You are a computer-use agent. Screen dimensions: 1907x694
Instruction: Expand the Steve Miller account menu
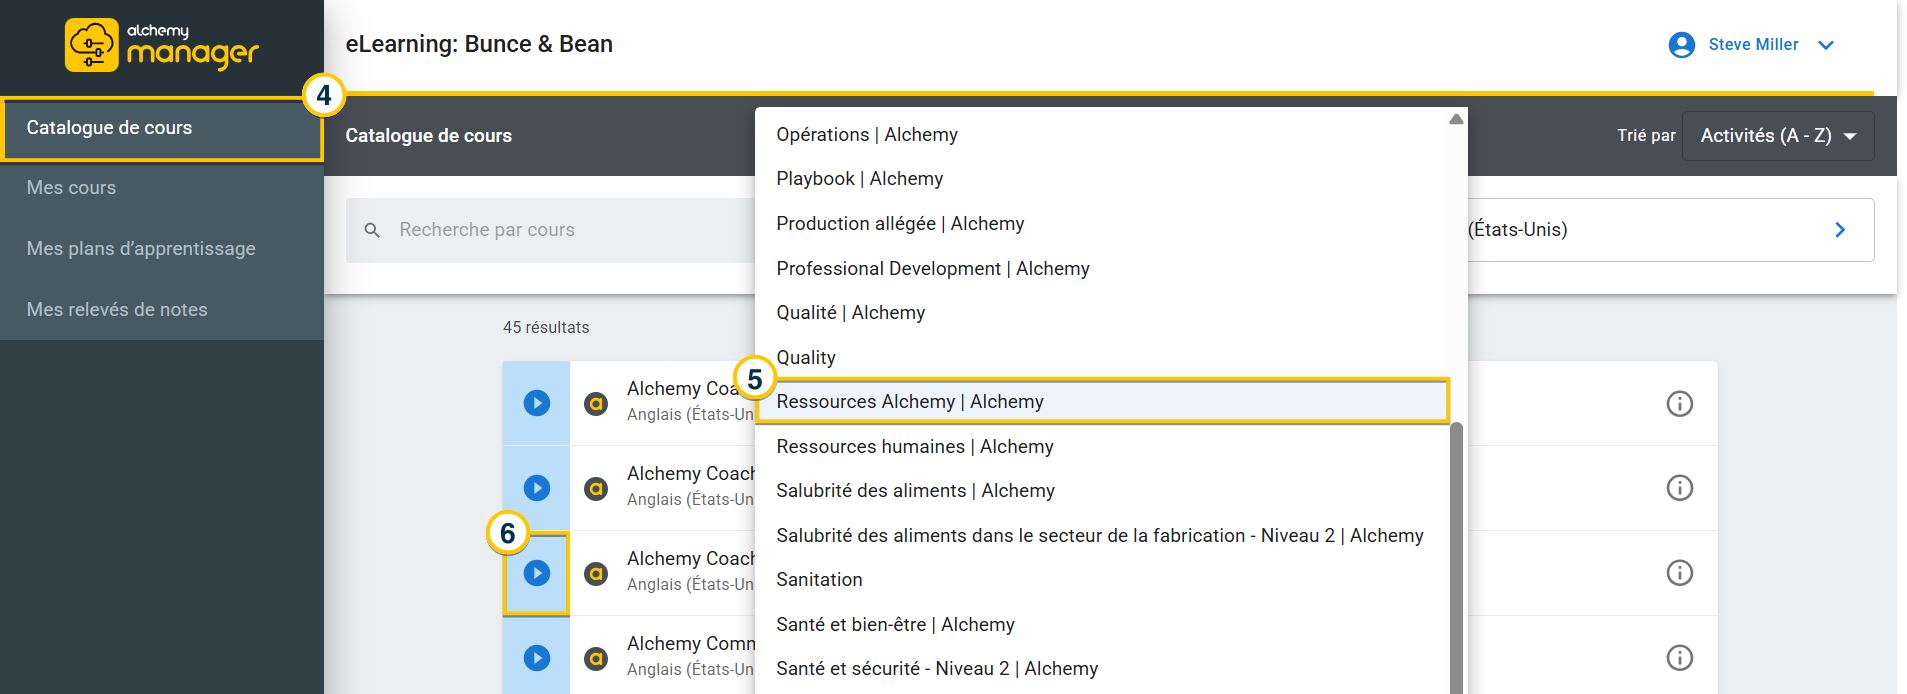(x=1826, y=45)
